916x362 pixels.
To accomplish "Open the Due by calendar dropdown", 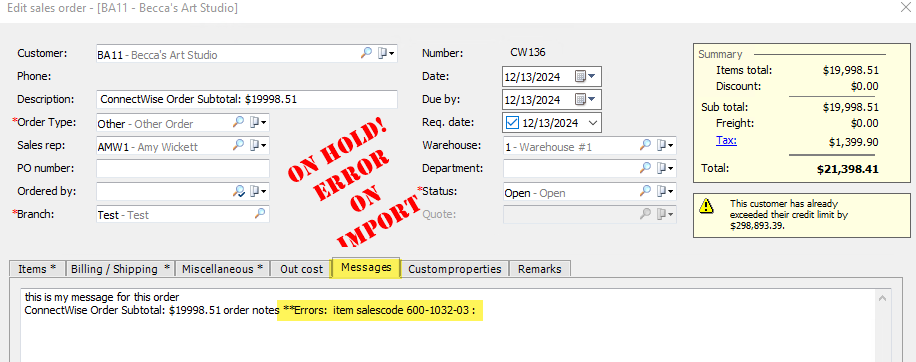I will tap(585, 99).
